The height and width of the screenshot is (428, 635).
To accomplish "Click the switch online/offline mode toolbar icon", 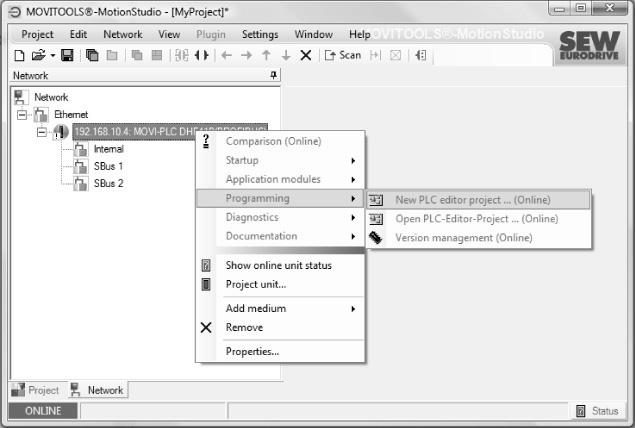I will point(202,55).
